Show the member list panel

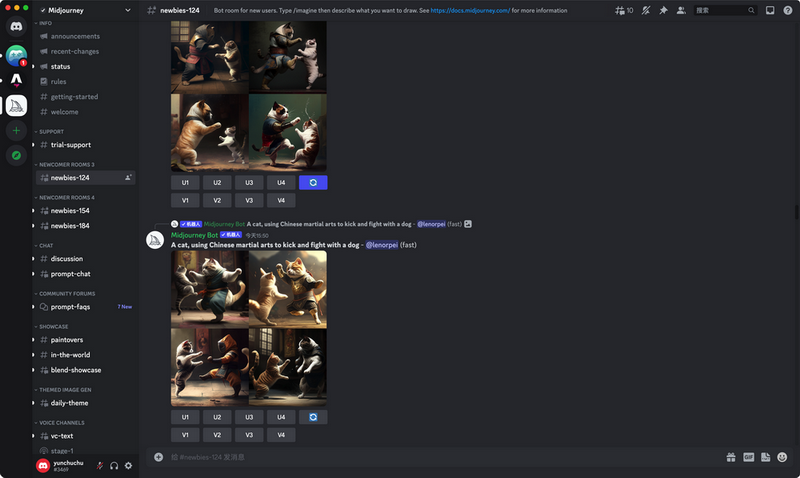681,10
